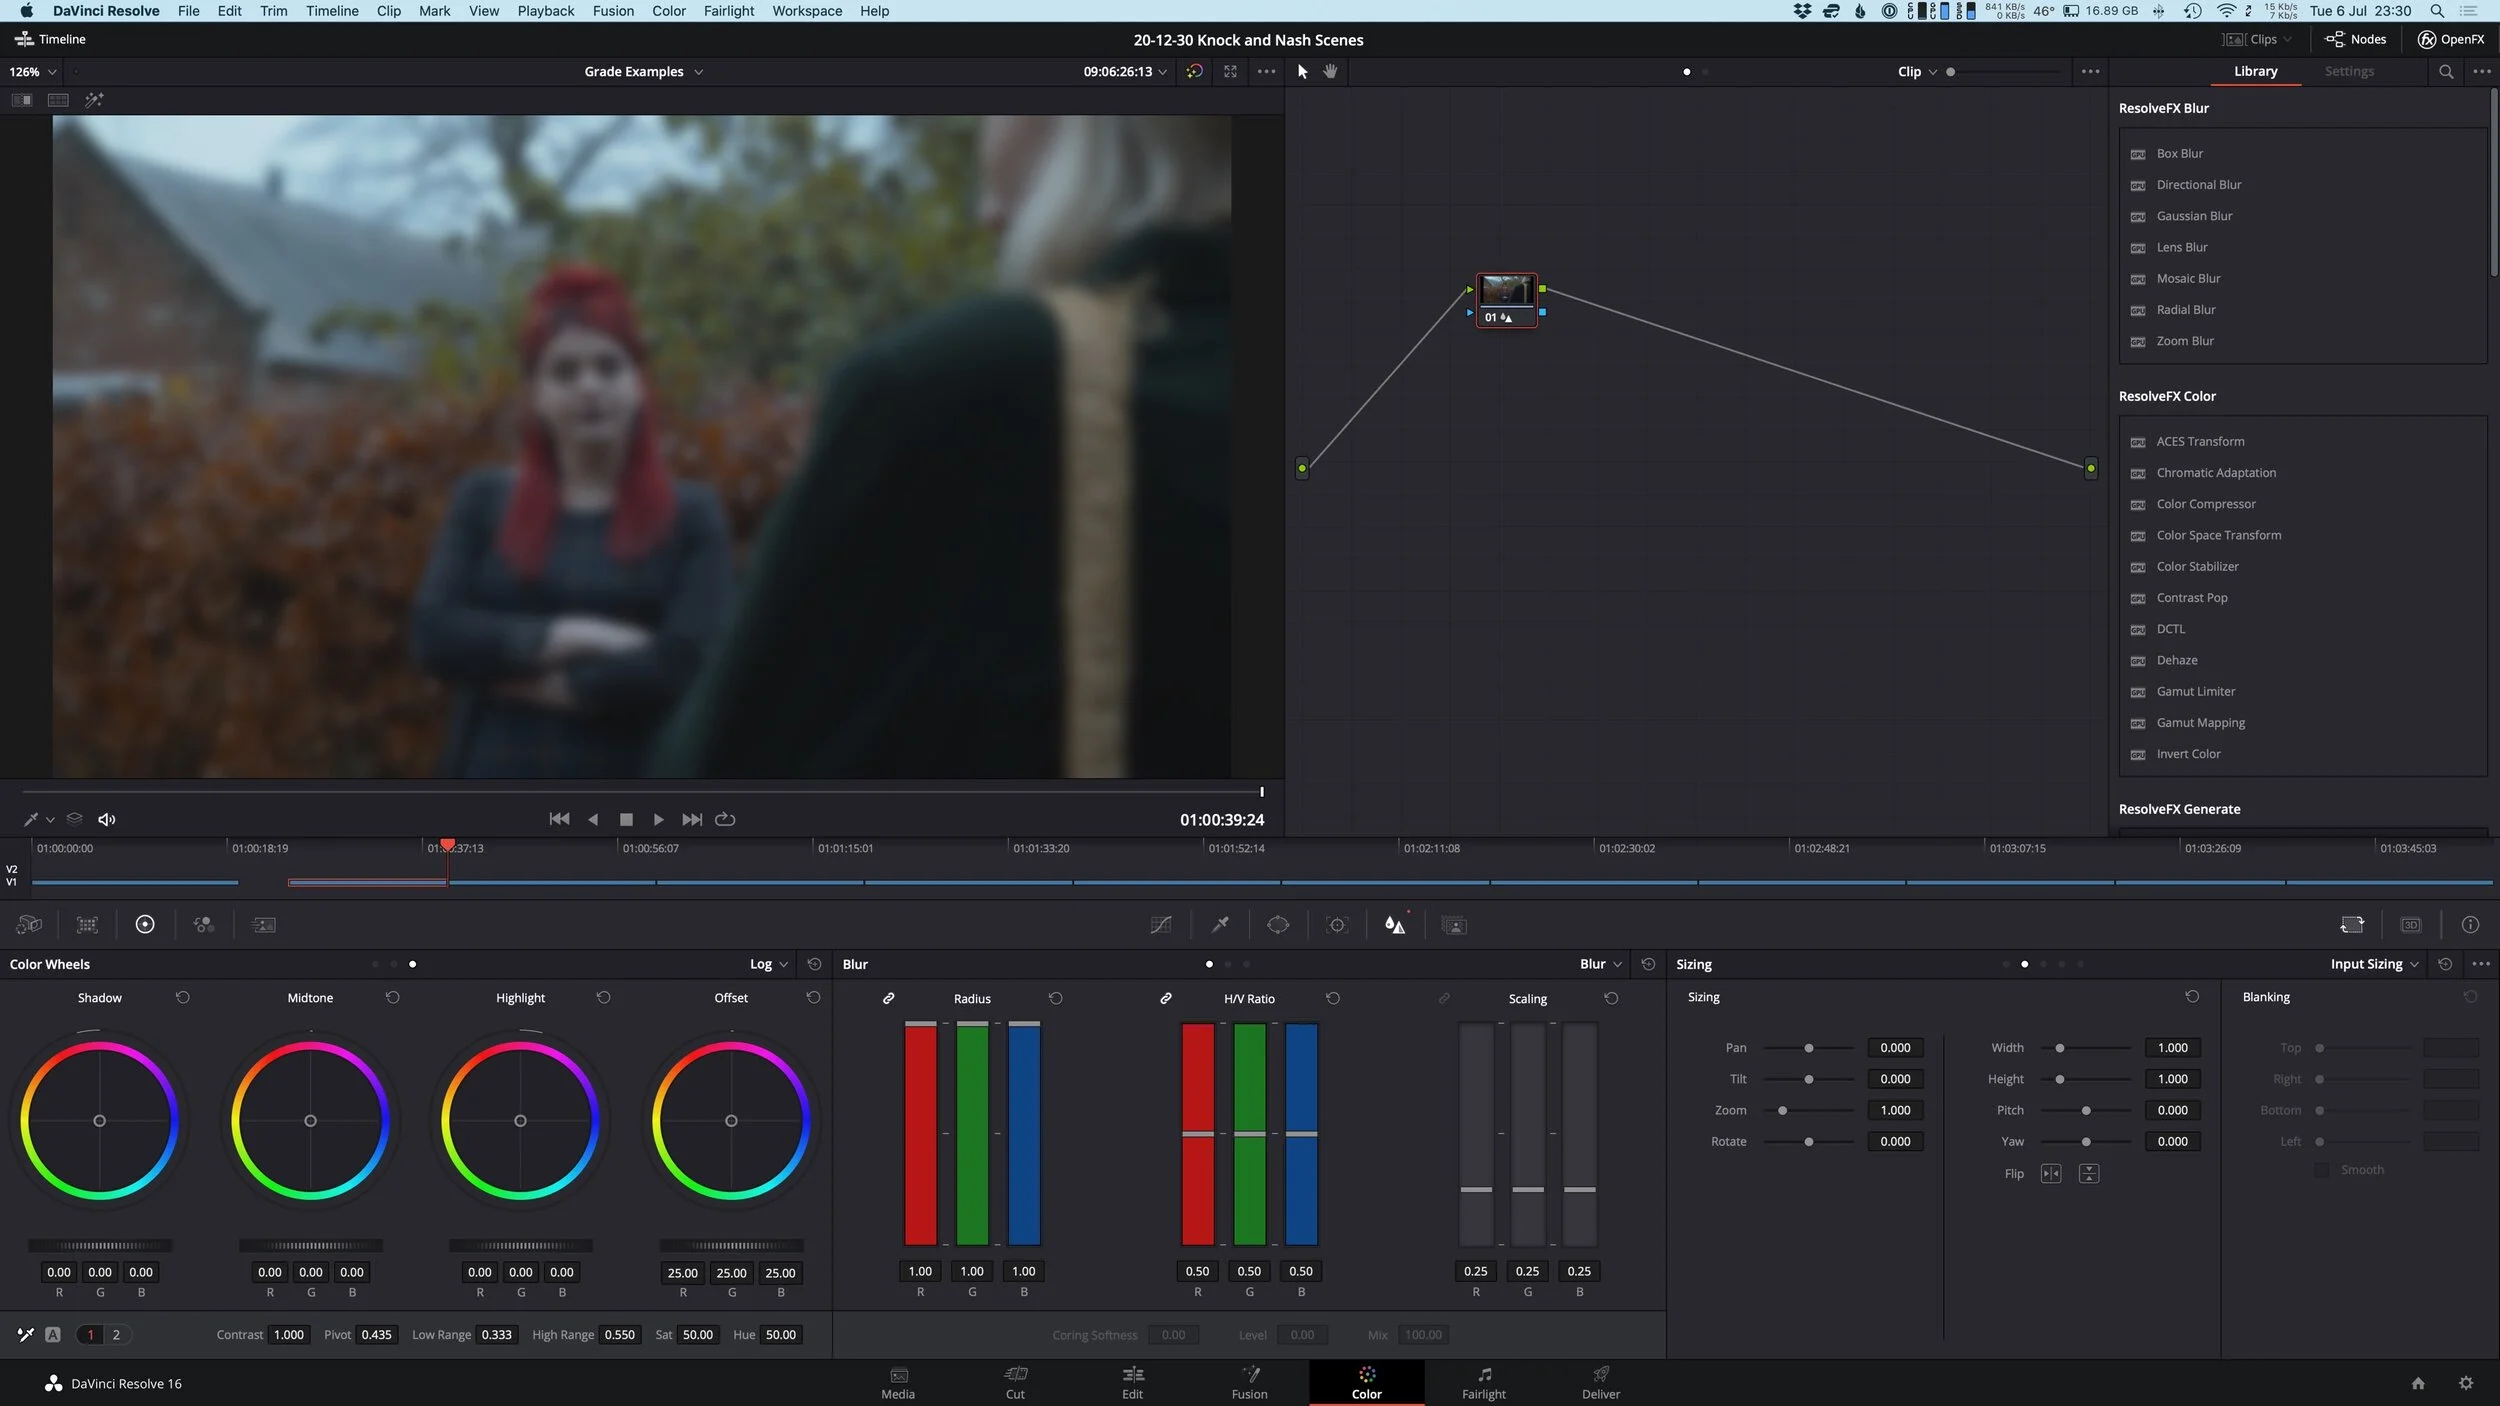Click the Contrast value field
2500x1406 pixels.
[289, 1335]
